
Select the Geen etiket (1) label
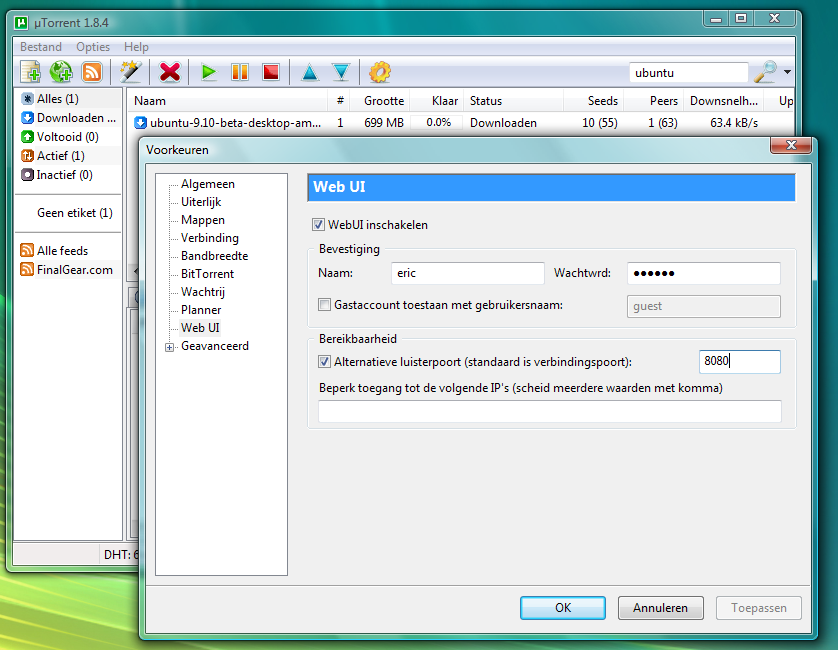click(x=74, y=213)
